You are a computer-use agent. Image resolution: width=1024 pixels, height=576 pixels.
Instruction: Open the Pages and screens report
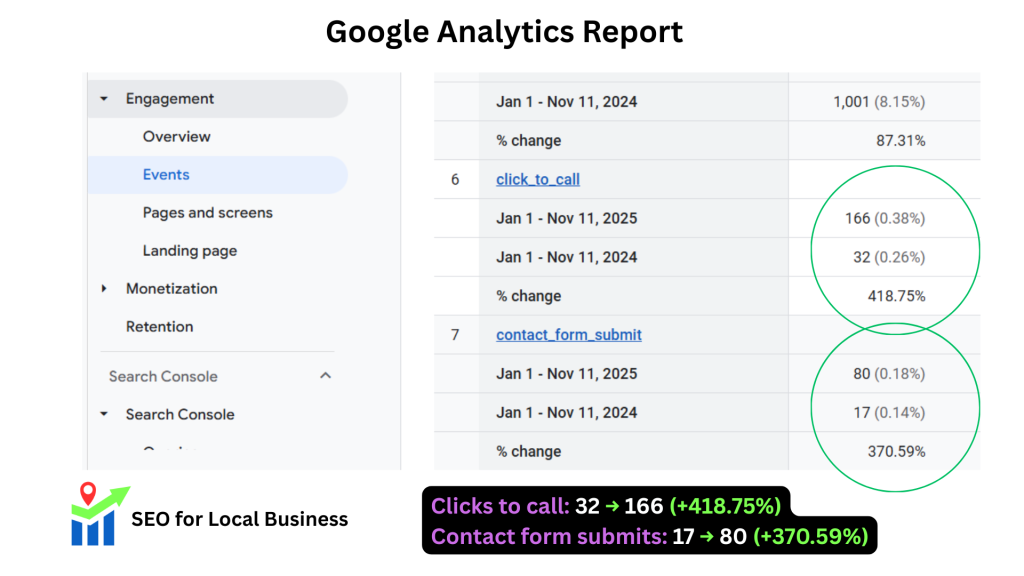[x=207, y=212]
